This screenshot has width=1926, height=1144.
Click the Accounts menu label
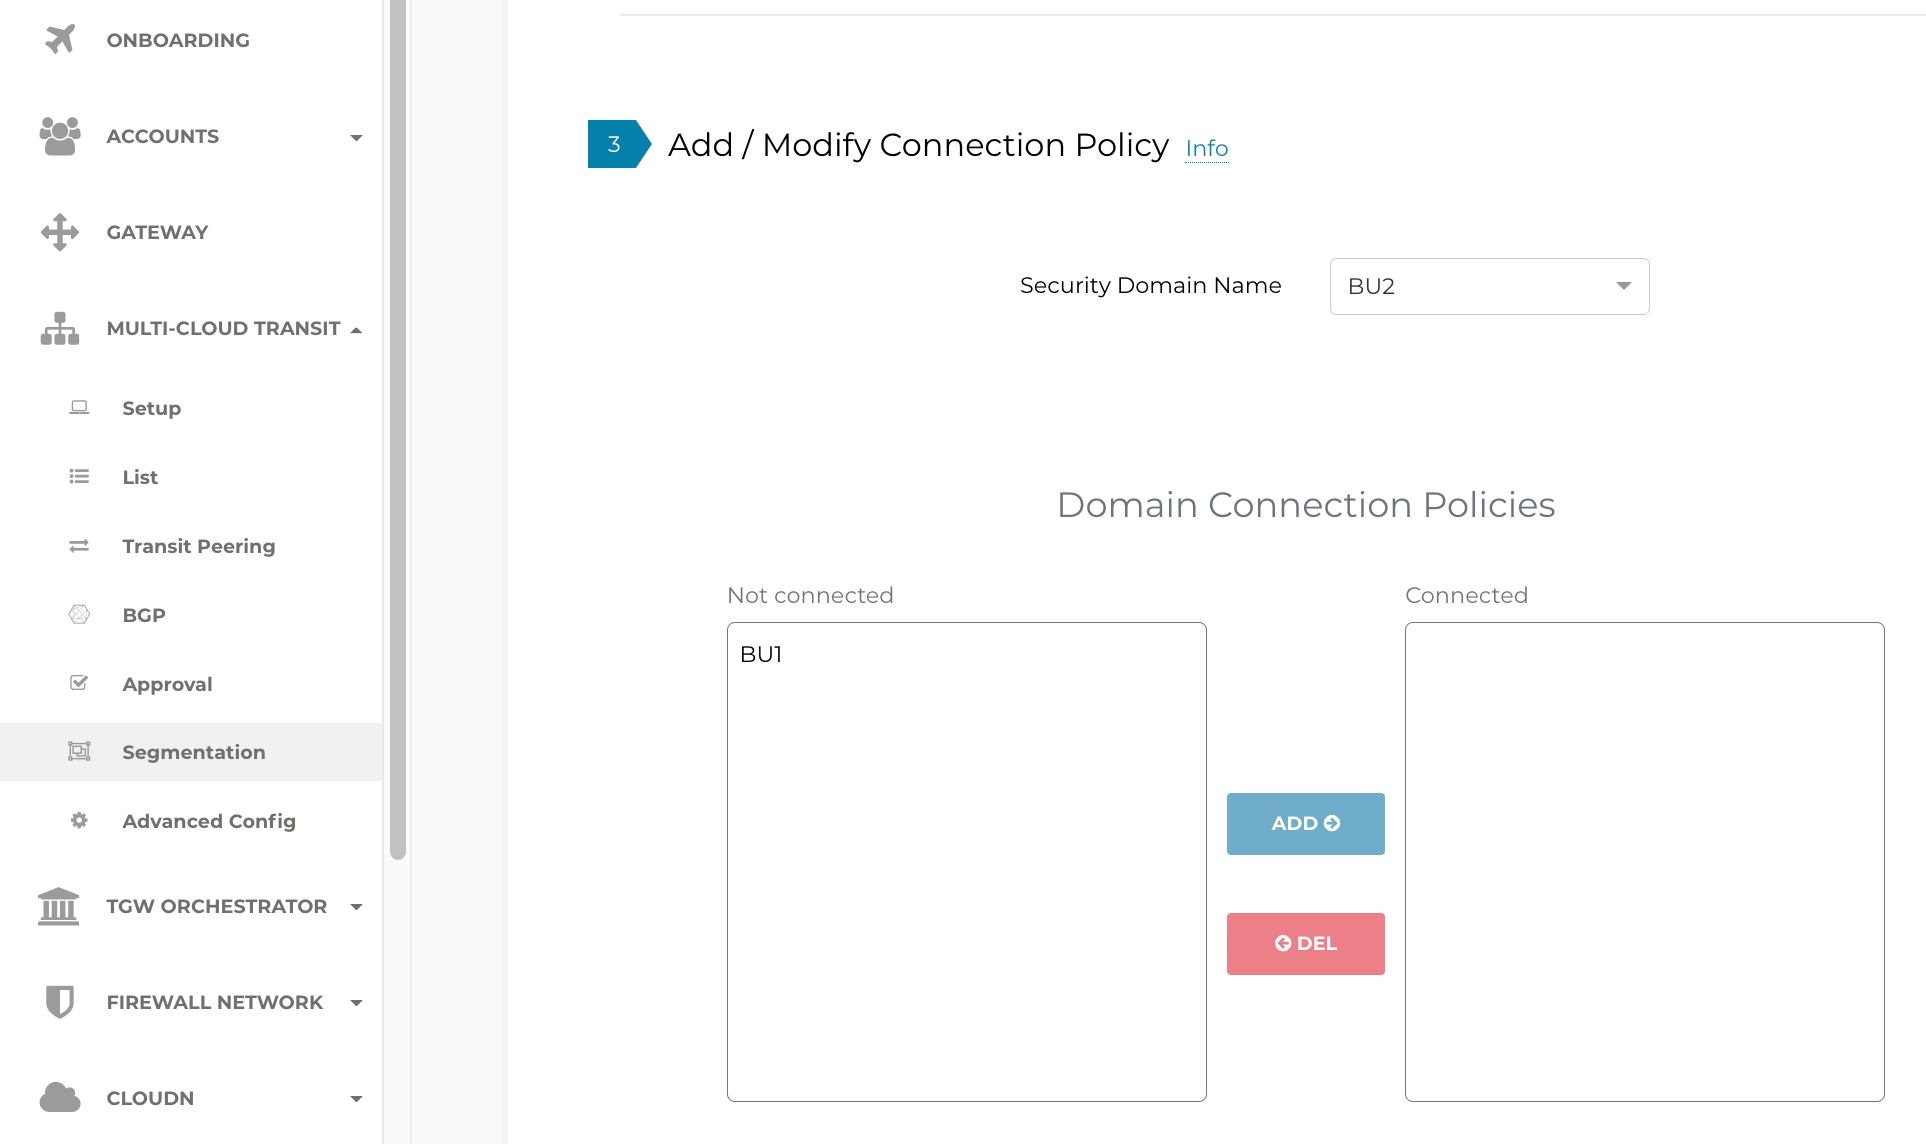162,136
